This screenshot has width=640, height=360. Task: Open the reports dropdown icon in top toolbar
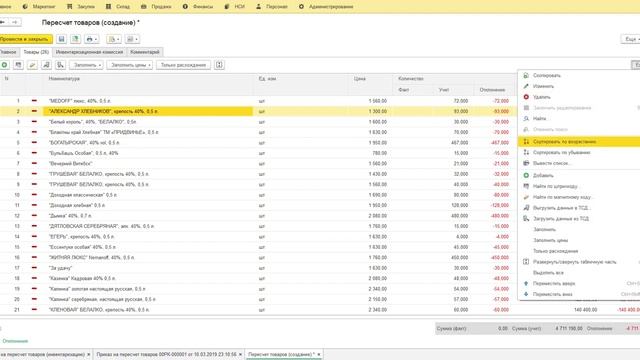click(132, 39)
